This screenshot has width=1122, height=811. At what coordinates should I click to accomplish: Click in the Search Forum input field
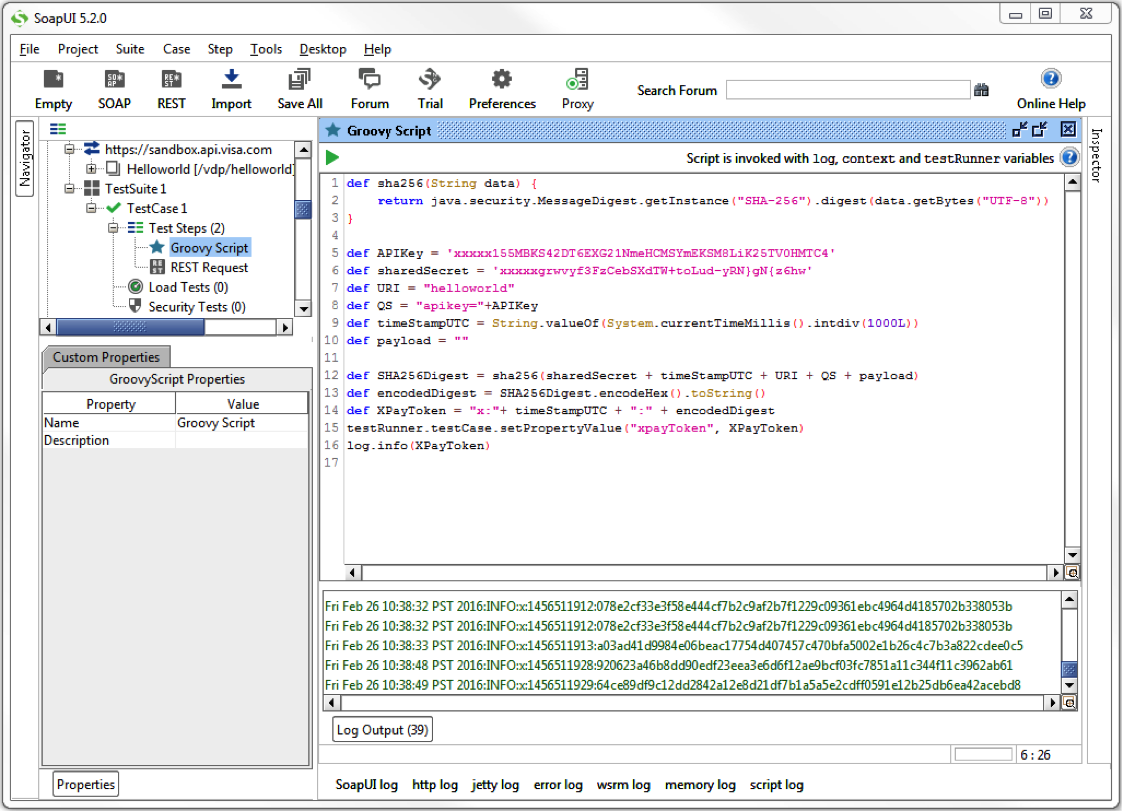click(x=847, y=90)
